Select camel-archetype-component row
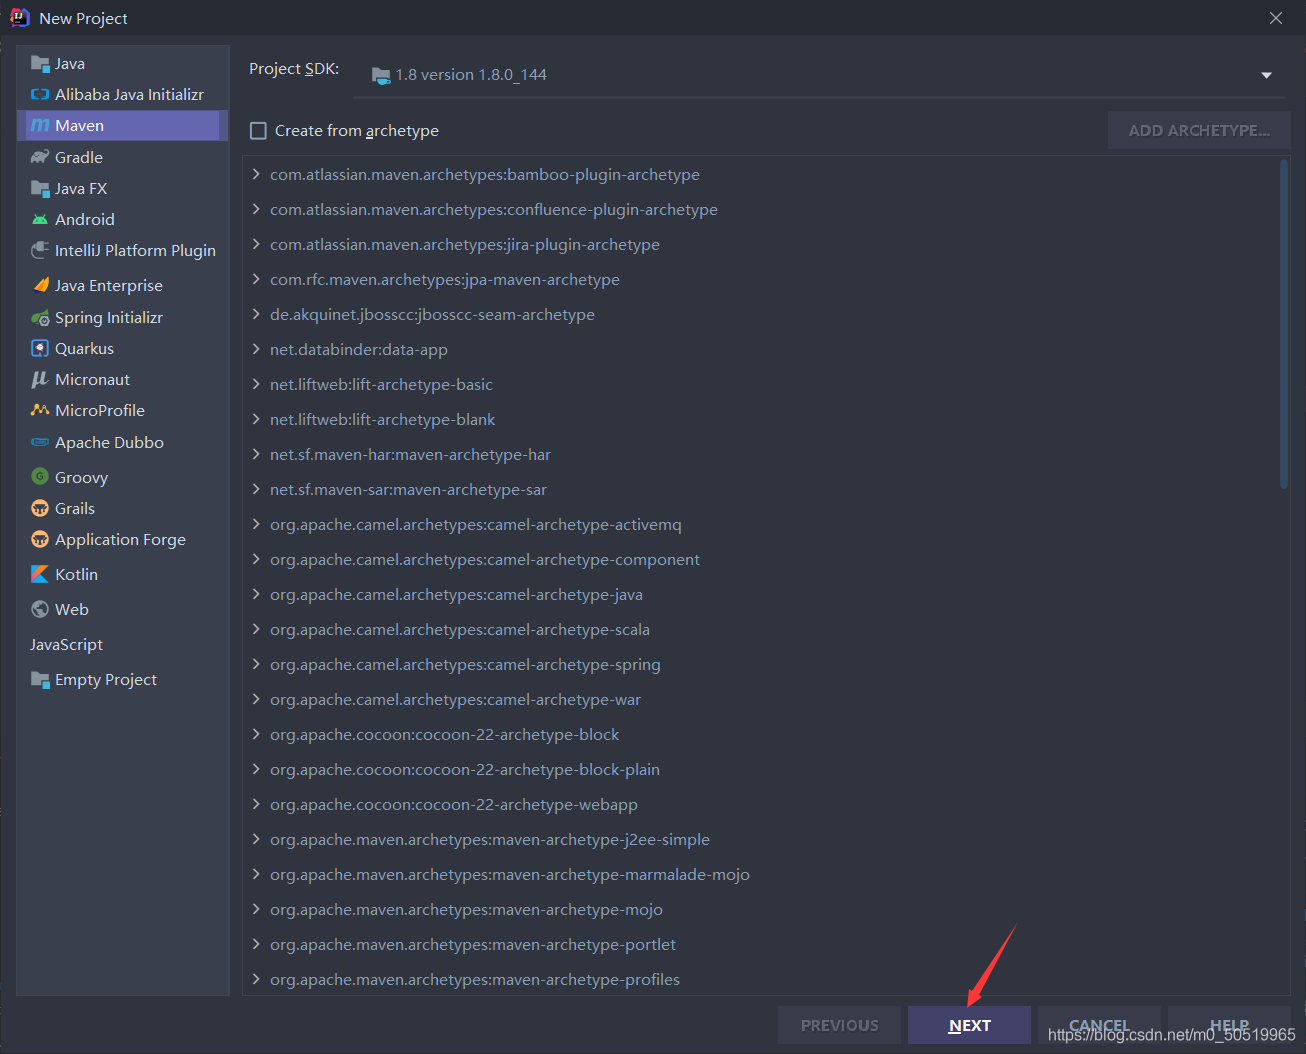Screen dimensions: 1306x1054 pos(765,559)
